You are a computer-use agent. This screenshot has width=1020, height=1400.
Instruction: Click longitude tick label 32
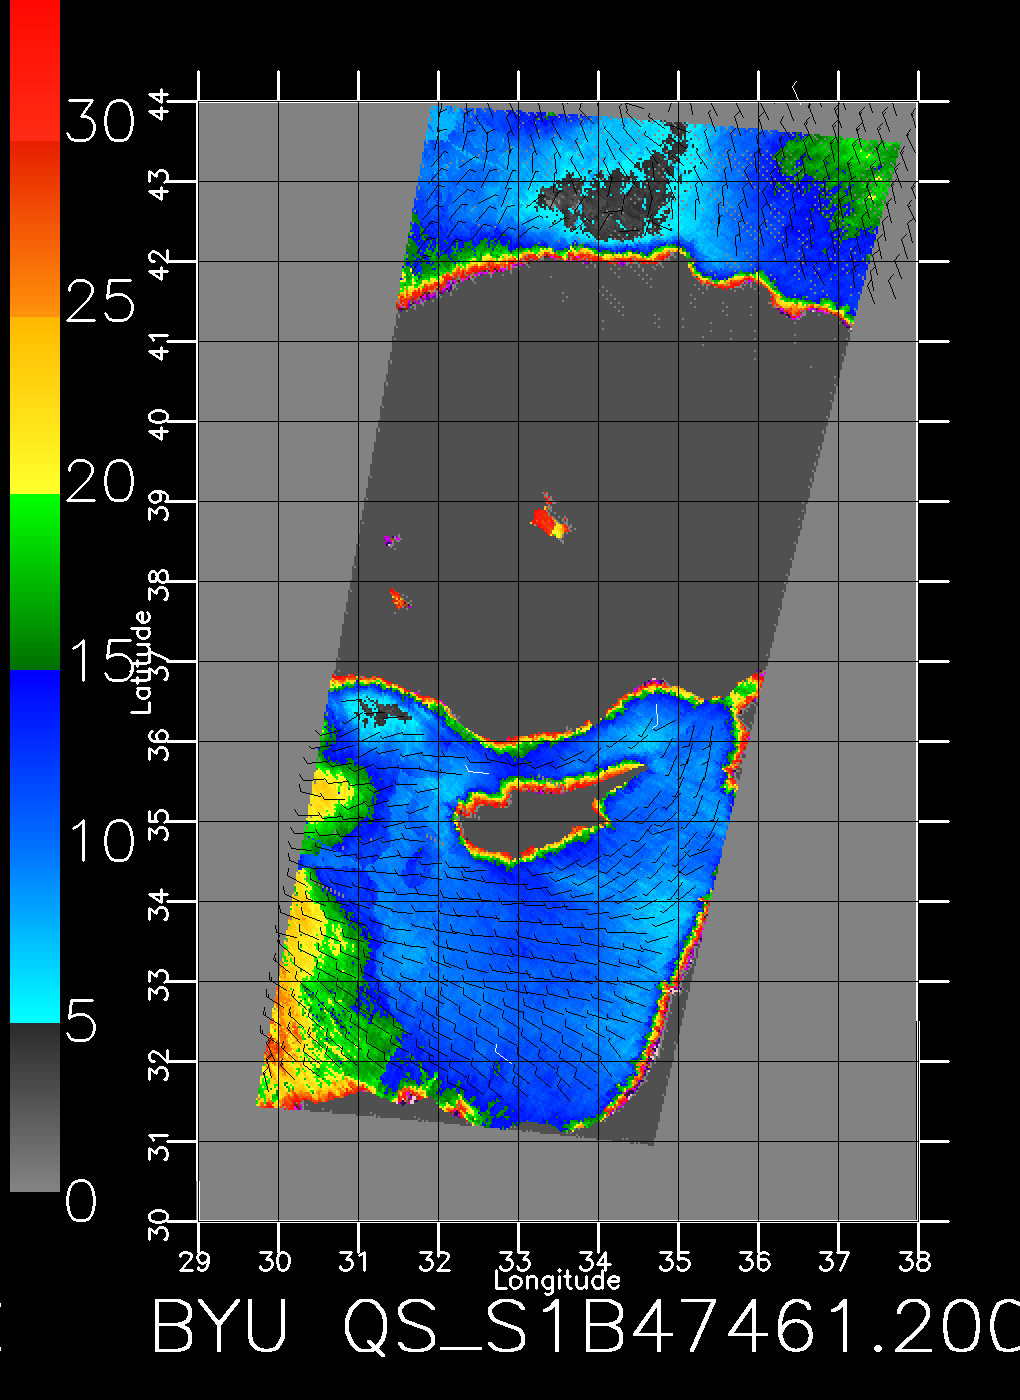tap(435, 1261)
